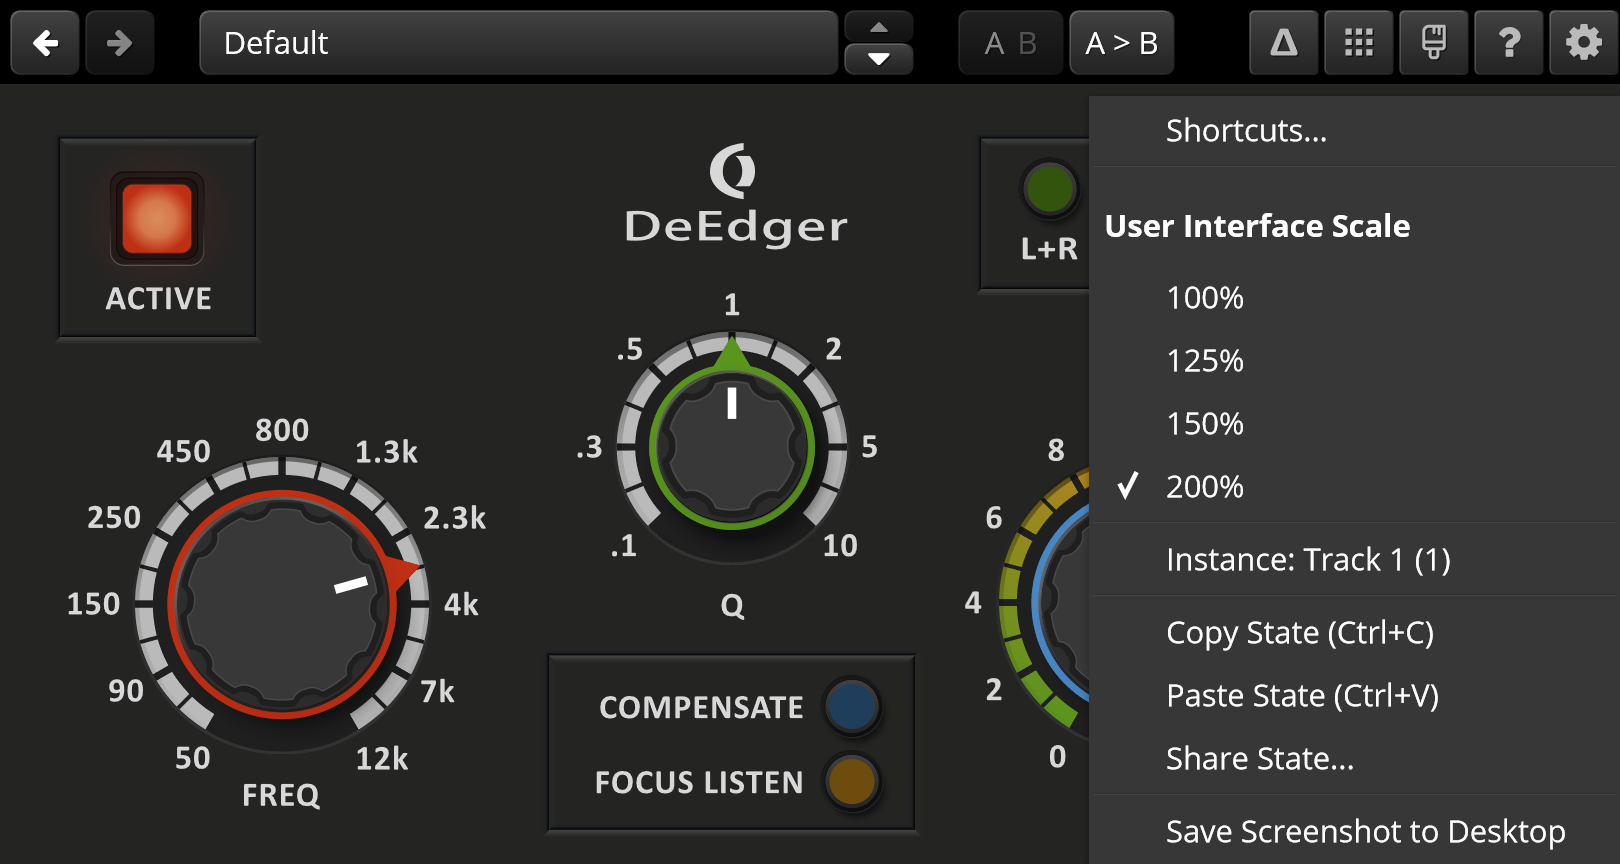This screenshot has width=1620, height=864.
Task: Click the 4k mark on FREQ dial
Action: click(x=461, y=605)
